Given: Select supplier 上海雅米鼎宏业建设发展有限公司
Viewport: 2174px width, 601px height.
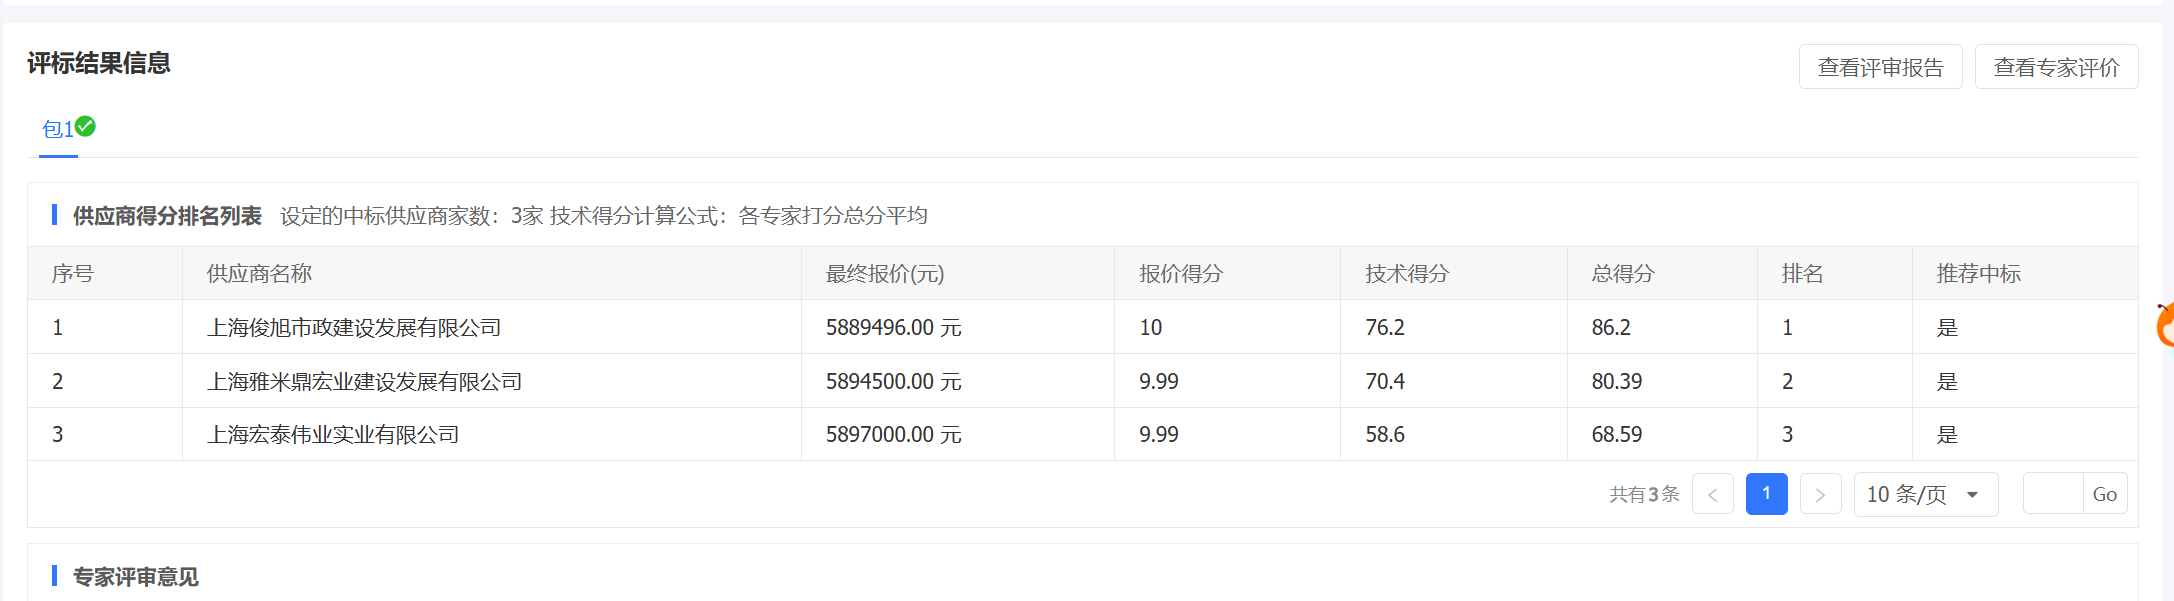Looking at the screenshot, I should click(x=364, y=382).
